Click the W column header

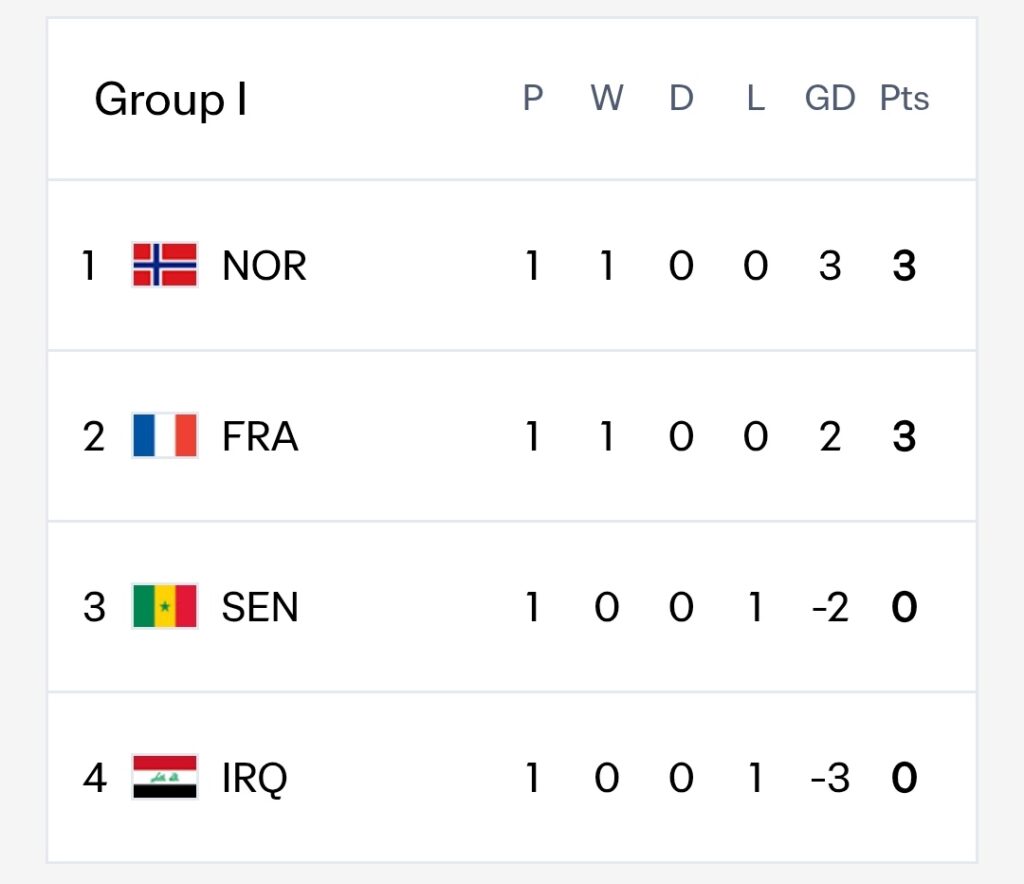pos(607,99)
